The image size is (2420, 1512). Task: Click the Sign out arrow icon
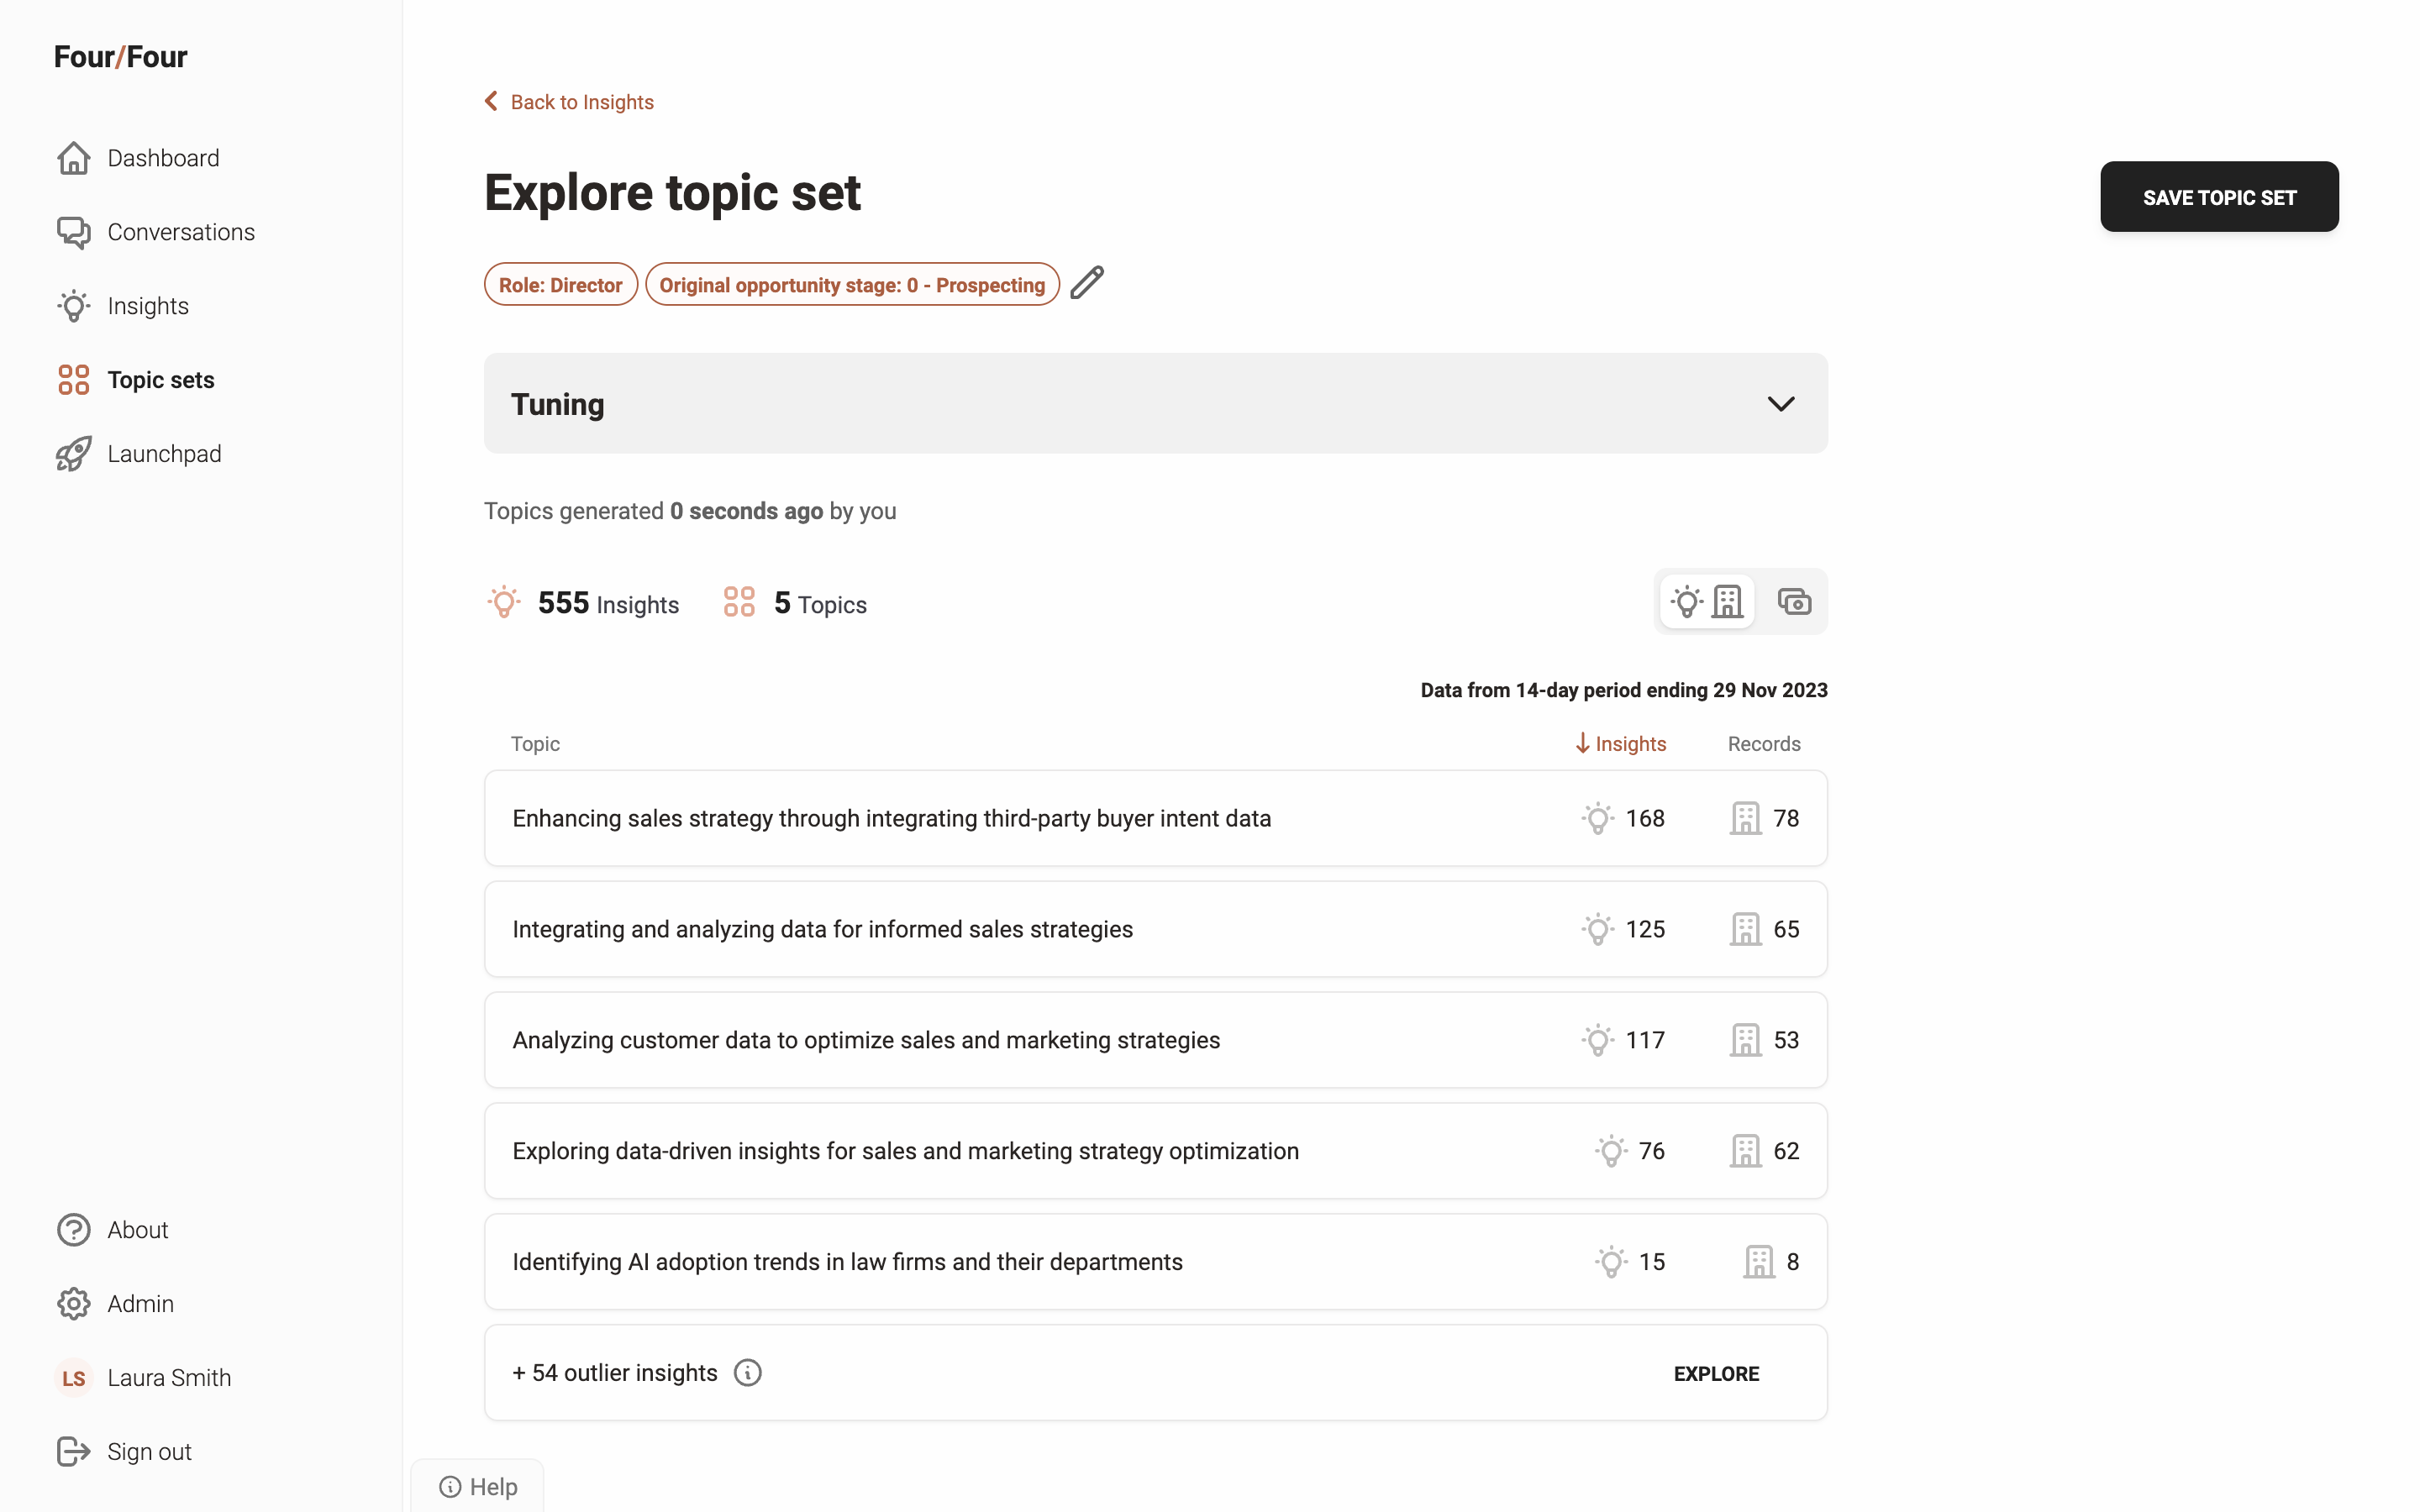73,1451
